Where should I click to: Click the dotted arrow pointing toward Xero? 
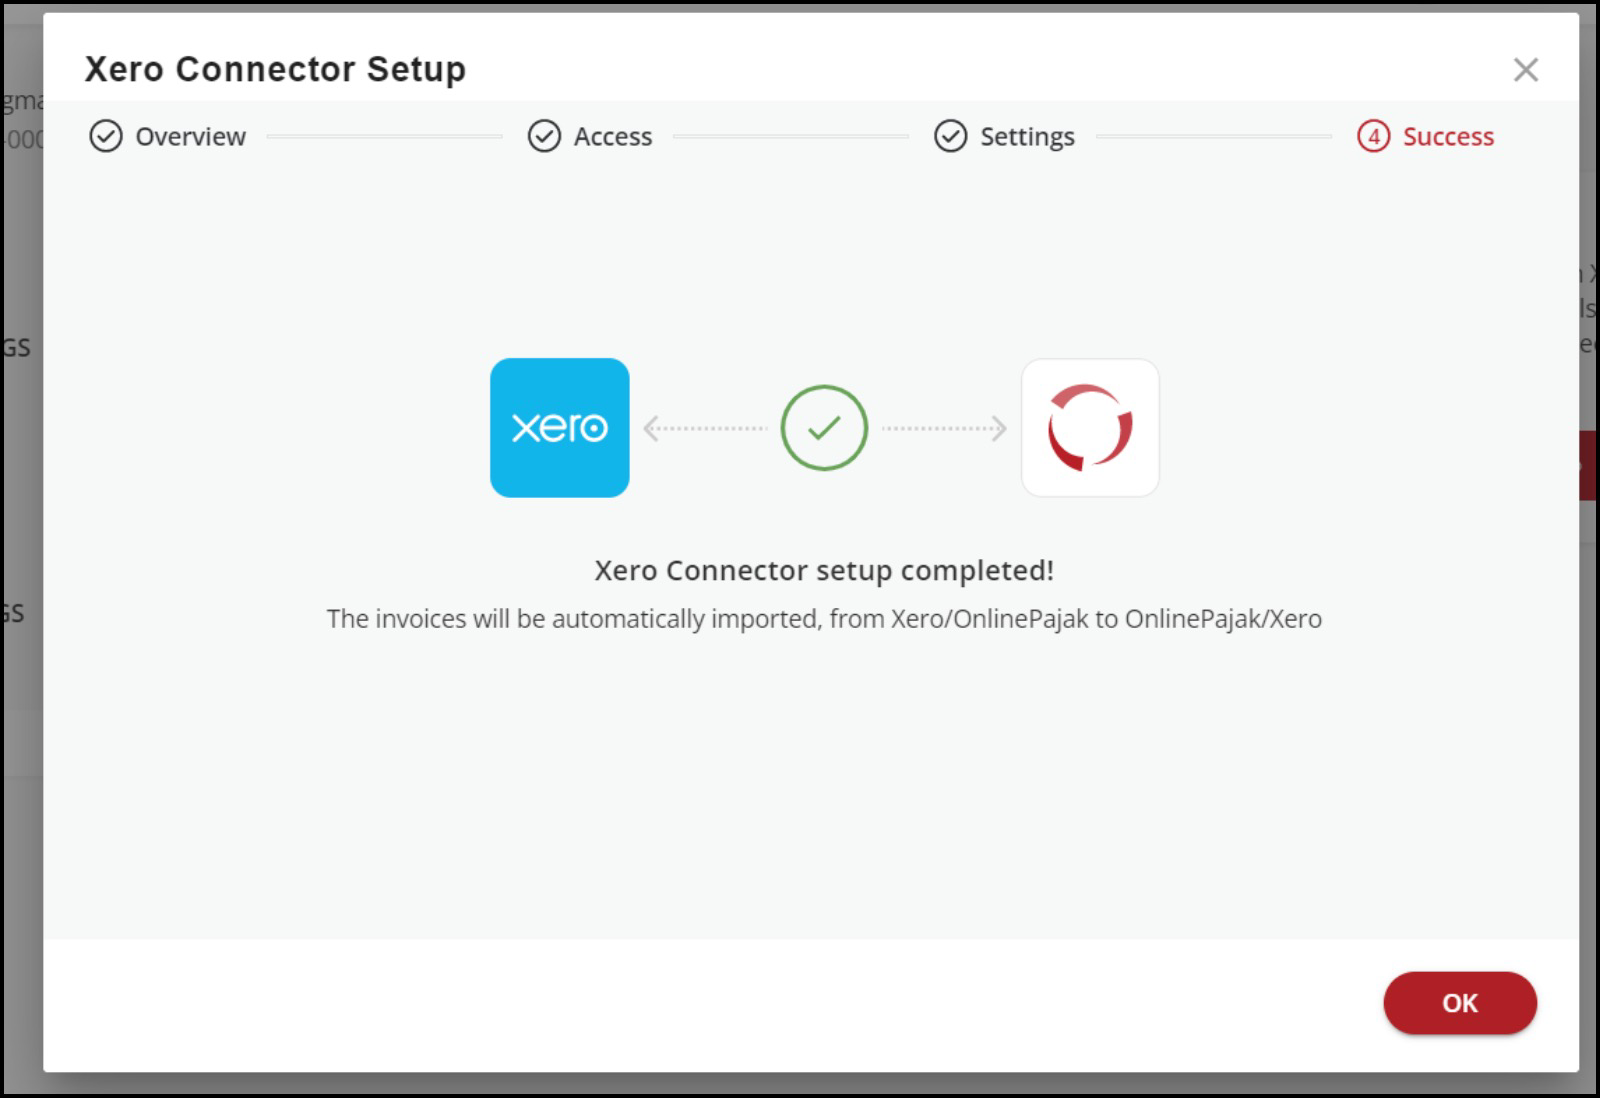[705, 429]
